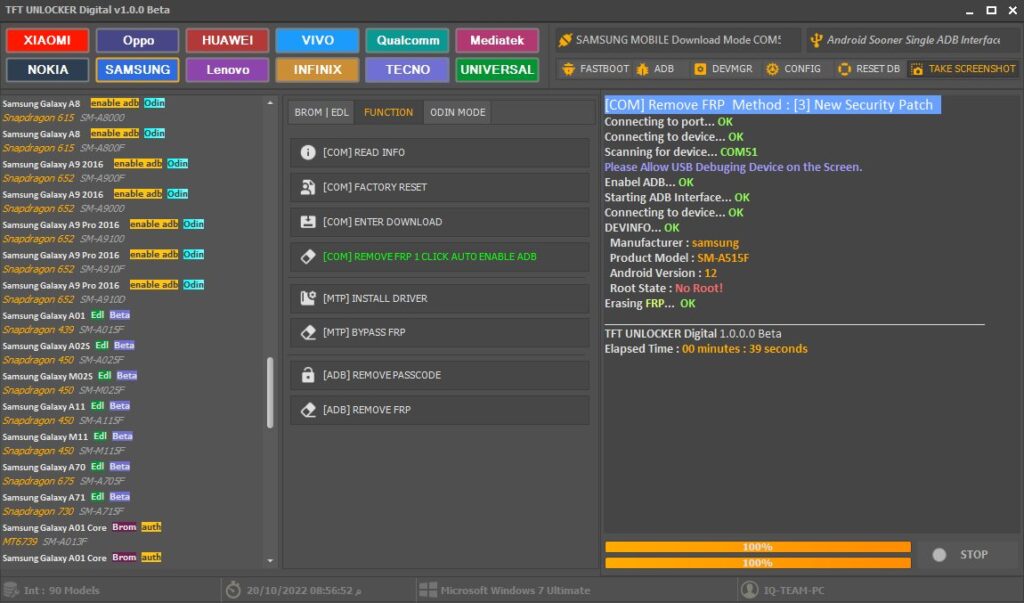Click the lower 100% progress bar
This screenshot has width=1024, height=603.
(x=758, y=562)
